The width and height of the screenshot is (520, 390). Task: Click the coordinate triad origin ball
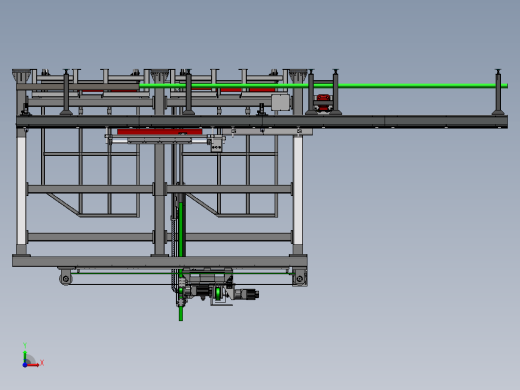click(25, 365)
